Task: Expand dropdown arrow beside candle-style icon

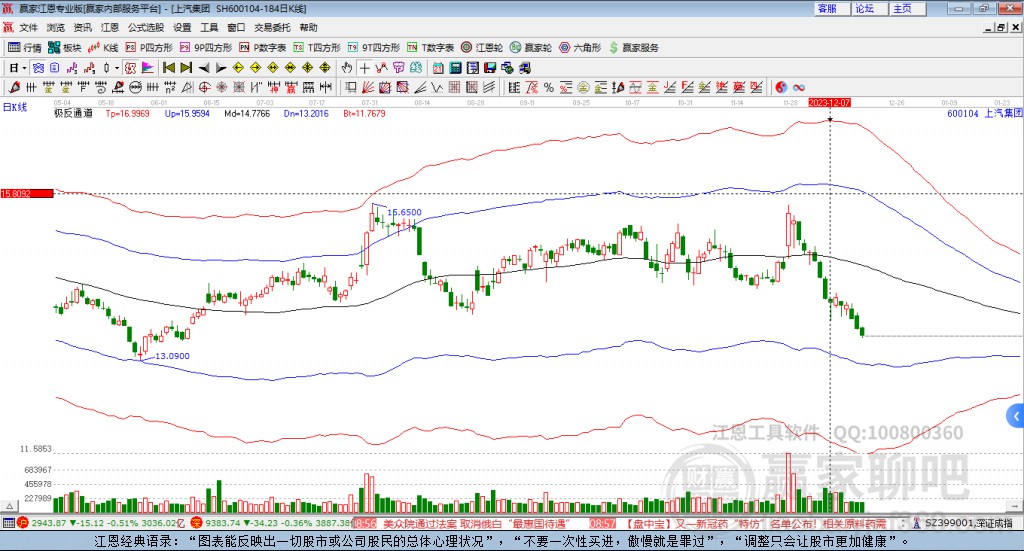Action: coord(116,68)
